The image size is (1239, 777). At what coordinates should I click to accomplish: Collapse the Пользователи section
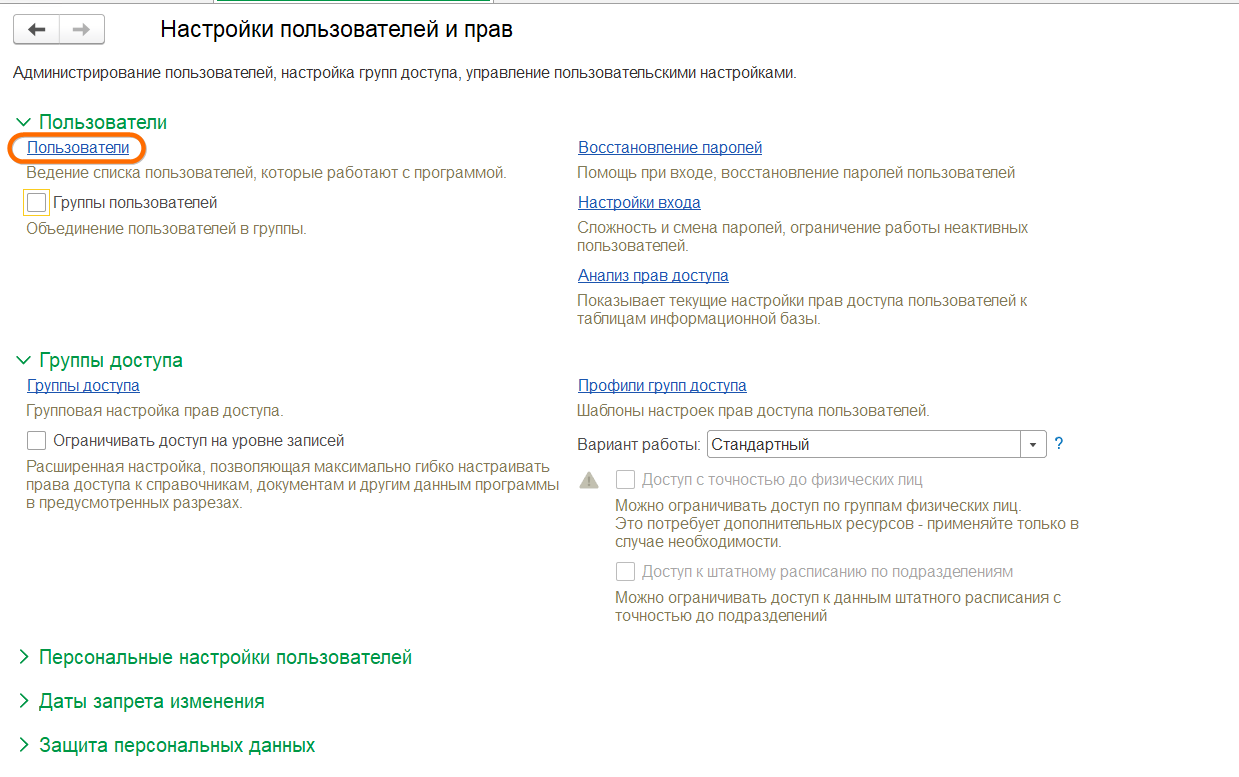click(24, 122)
